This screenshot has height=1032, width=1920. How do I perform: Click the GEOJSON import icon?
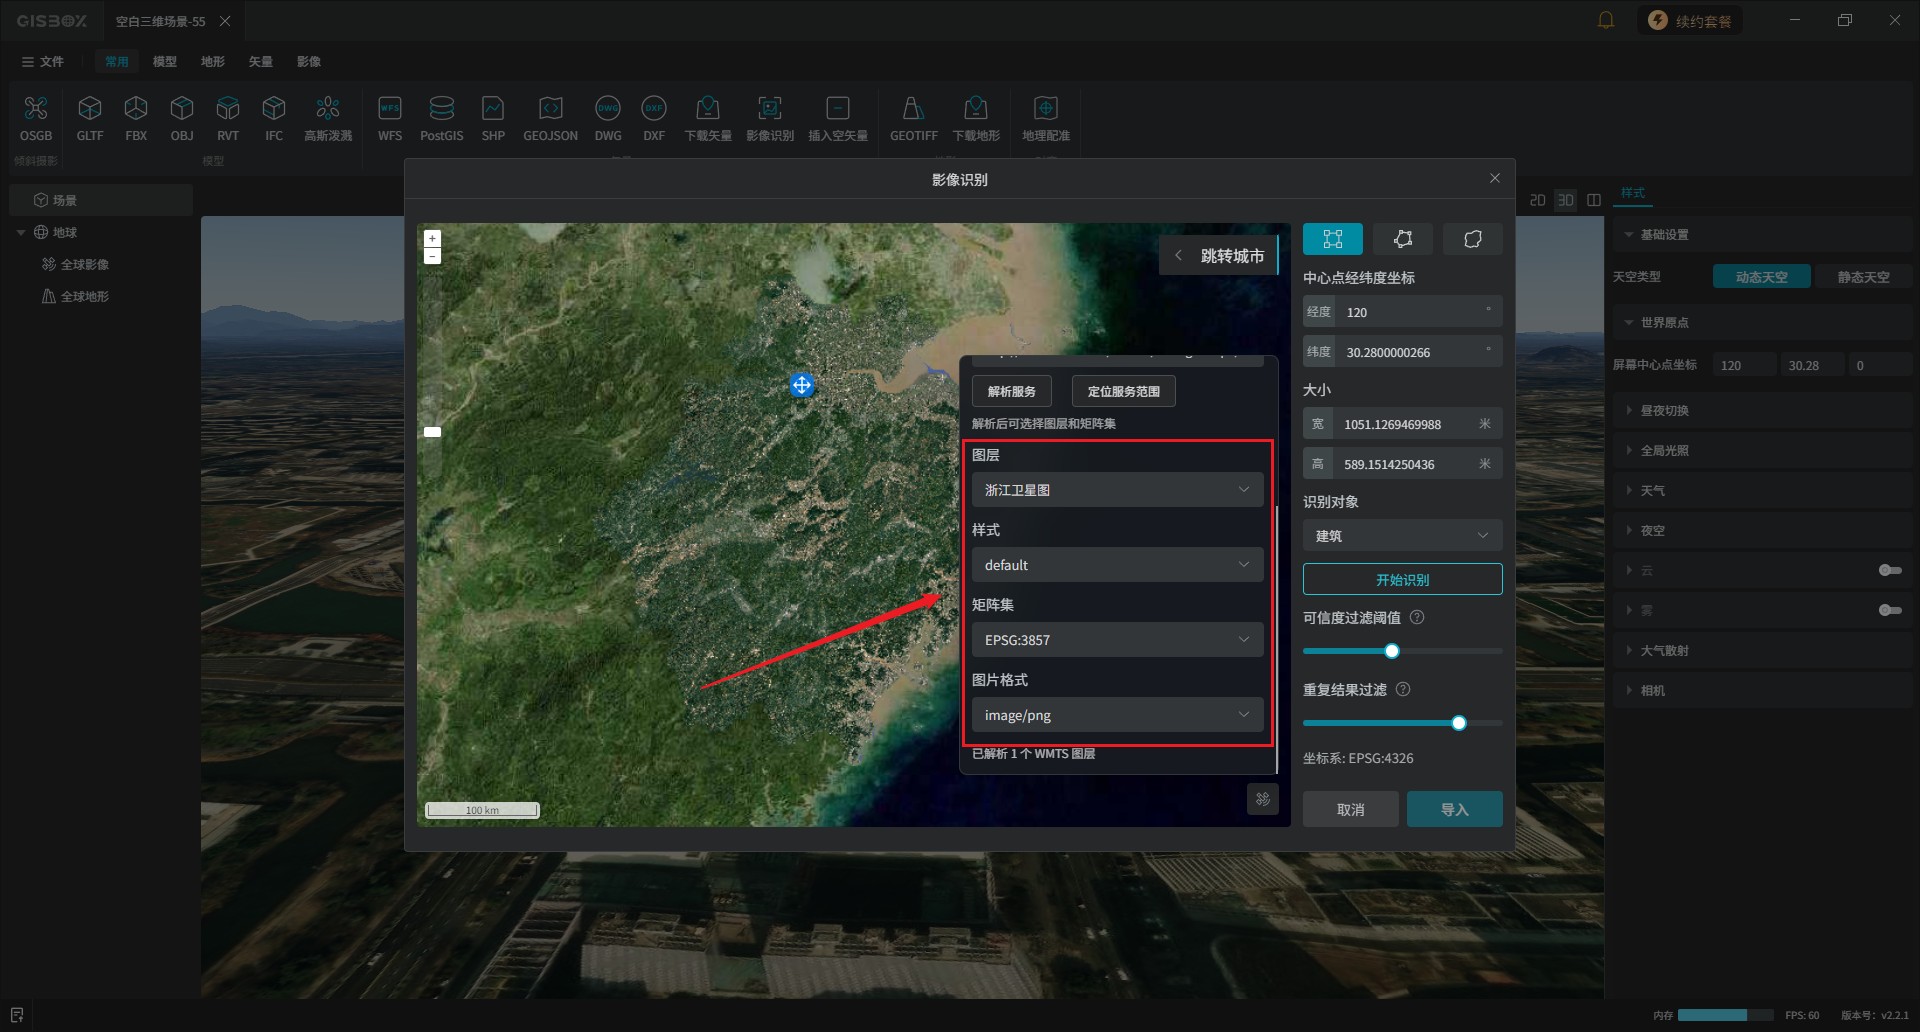click(550, 119)
